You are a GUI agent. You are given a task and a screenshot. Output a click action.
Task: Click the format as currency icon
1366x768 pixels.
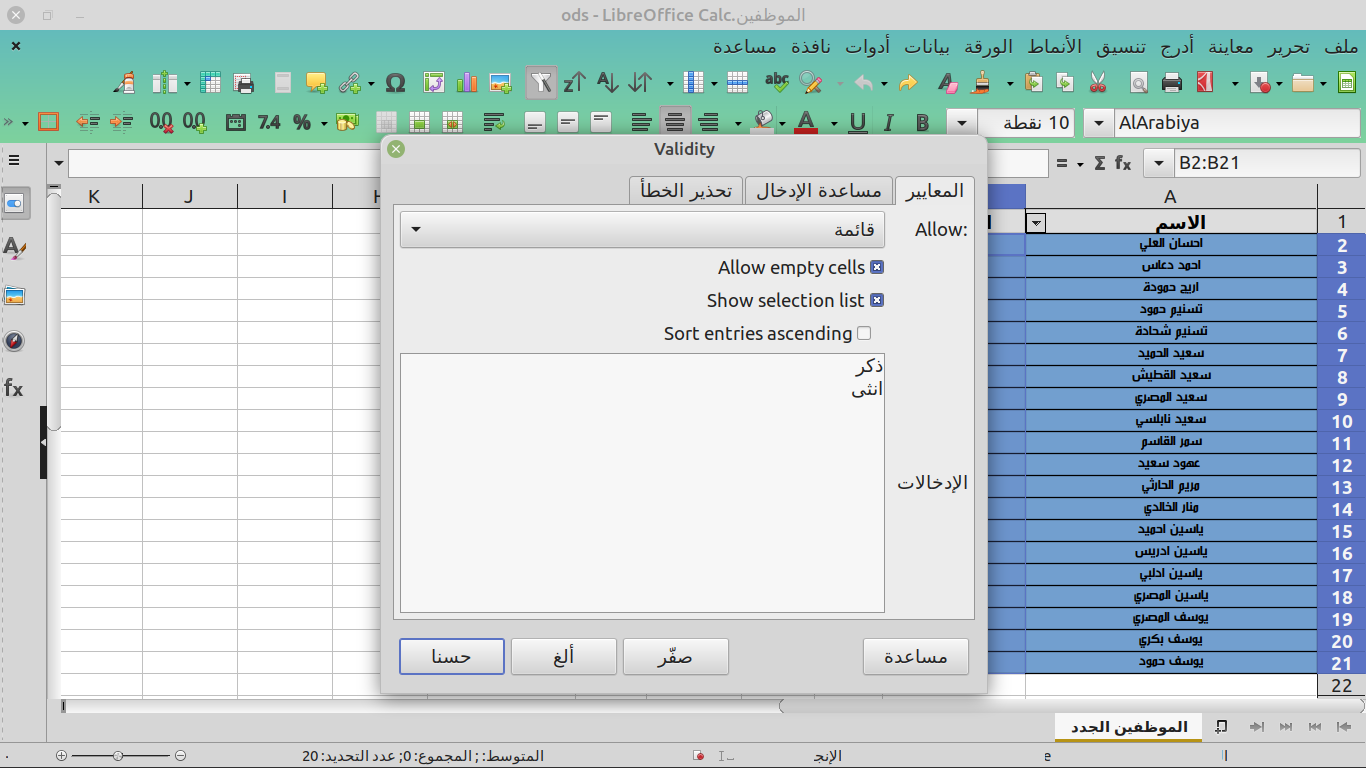tap(347, 123)
